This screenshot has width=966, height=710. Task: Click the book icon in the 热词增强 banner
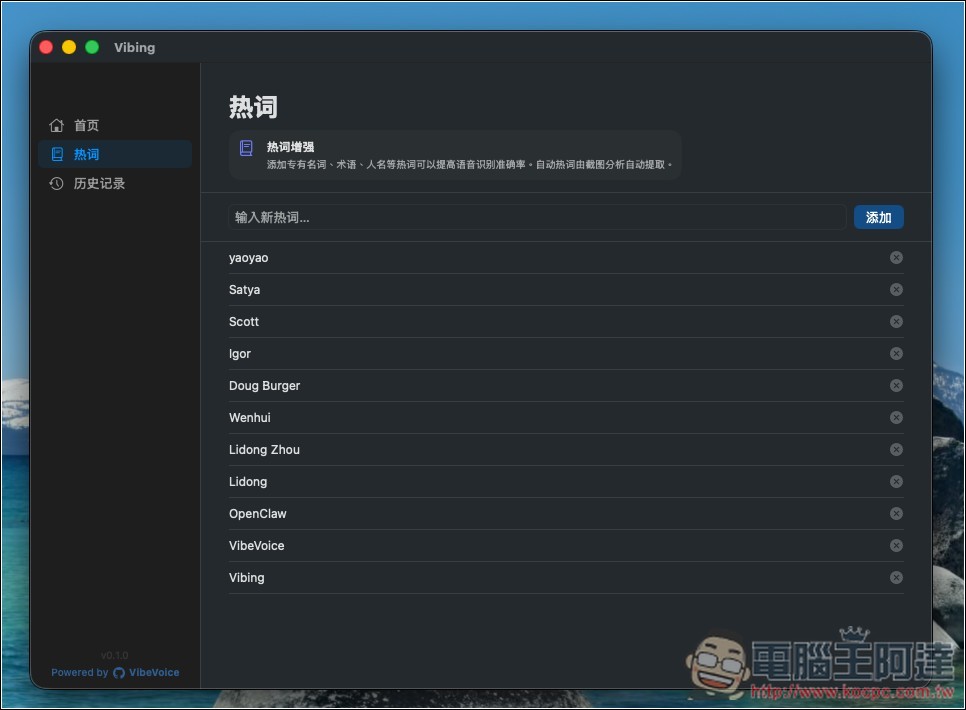click(x=245, y=148)
